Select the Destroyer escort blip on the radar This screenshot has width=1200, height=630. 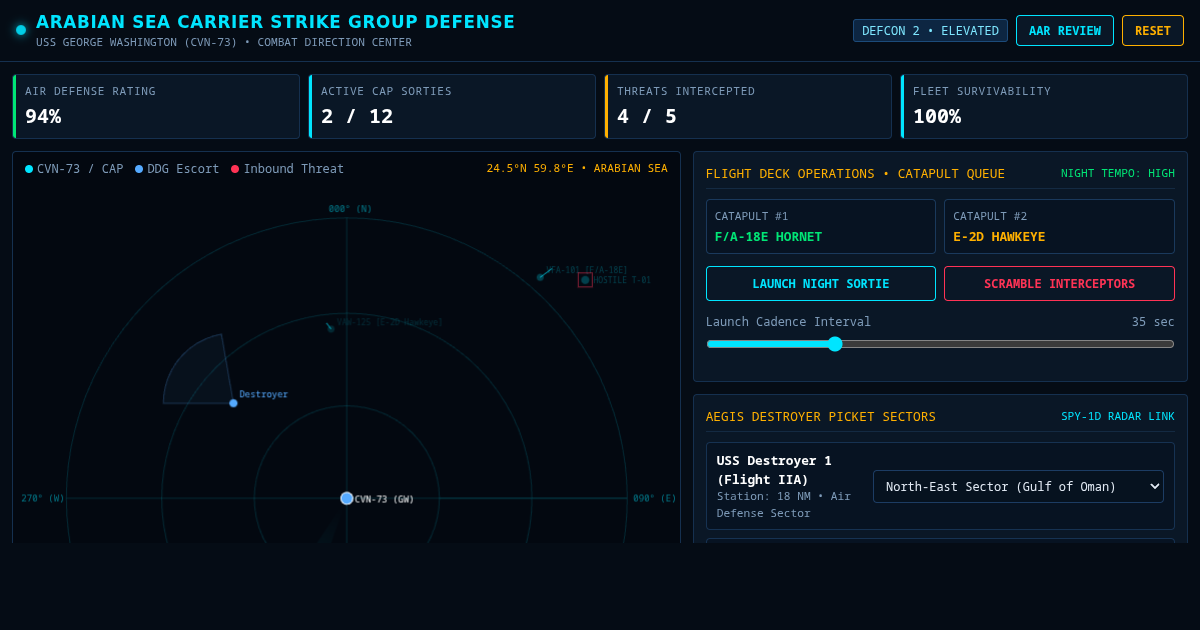pos(233,403)
